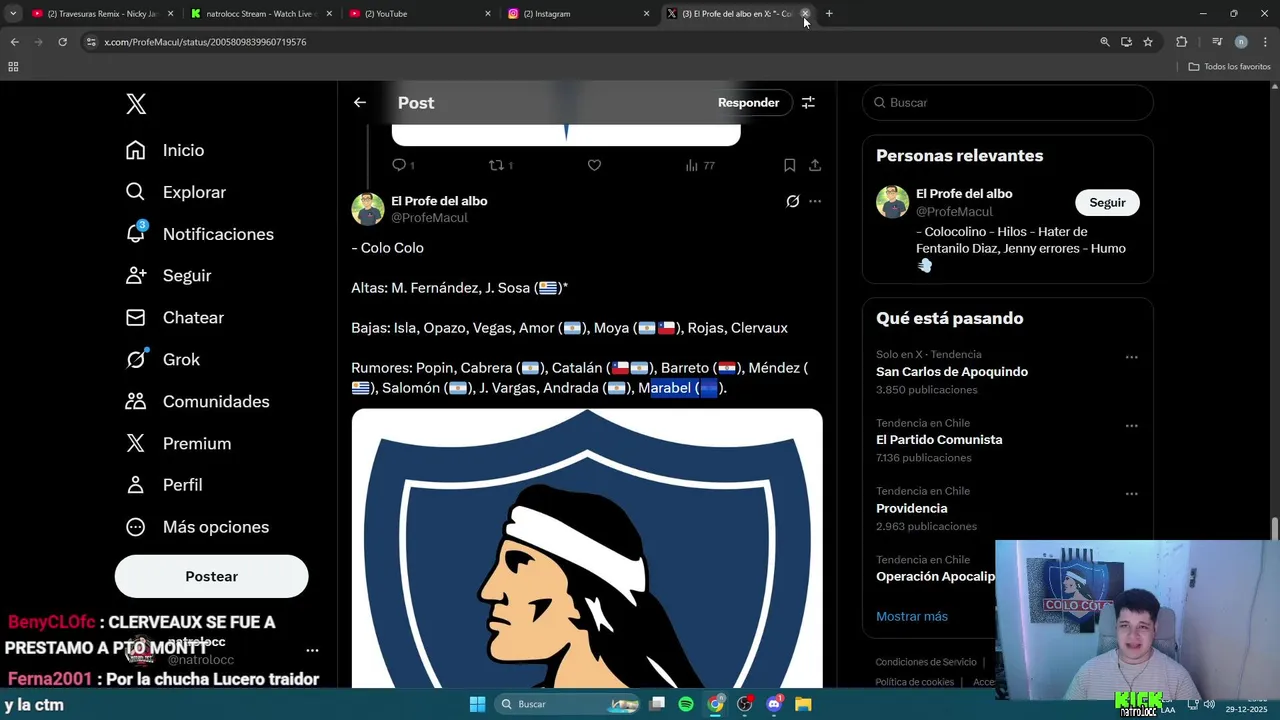Open the post's three-dot more menu
The image size is (1280, 720).
pos(815,201)
